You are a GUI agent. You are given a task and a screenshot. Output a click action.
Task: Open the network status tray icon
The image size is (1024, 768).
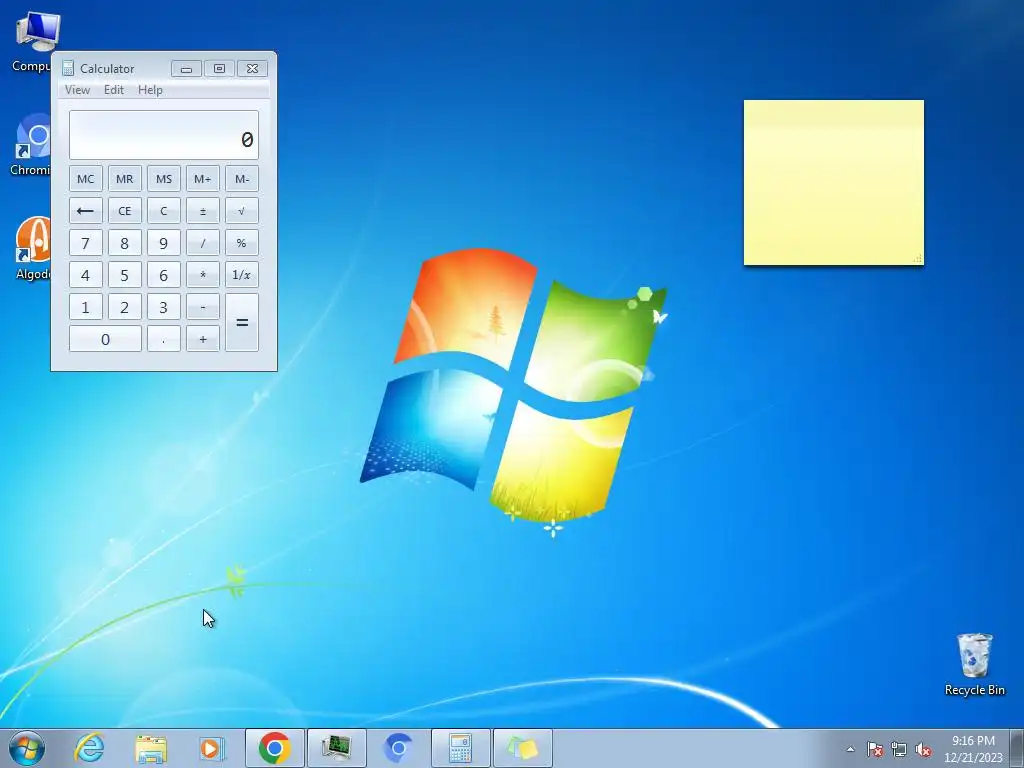(899, 750)
